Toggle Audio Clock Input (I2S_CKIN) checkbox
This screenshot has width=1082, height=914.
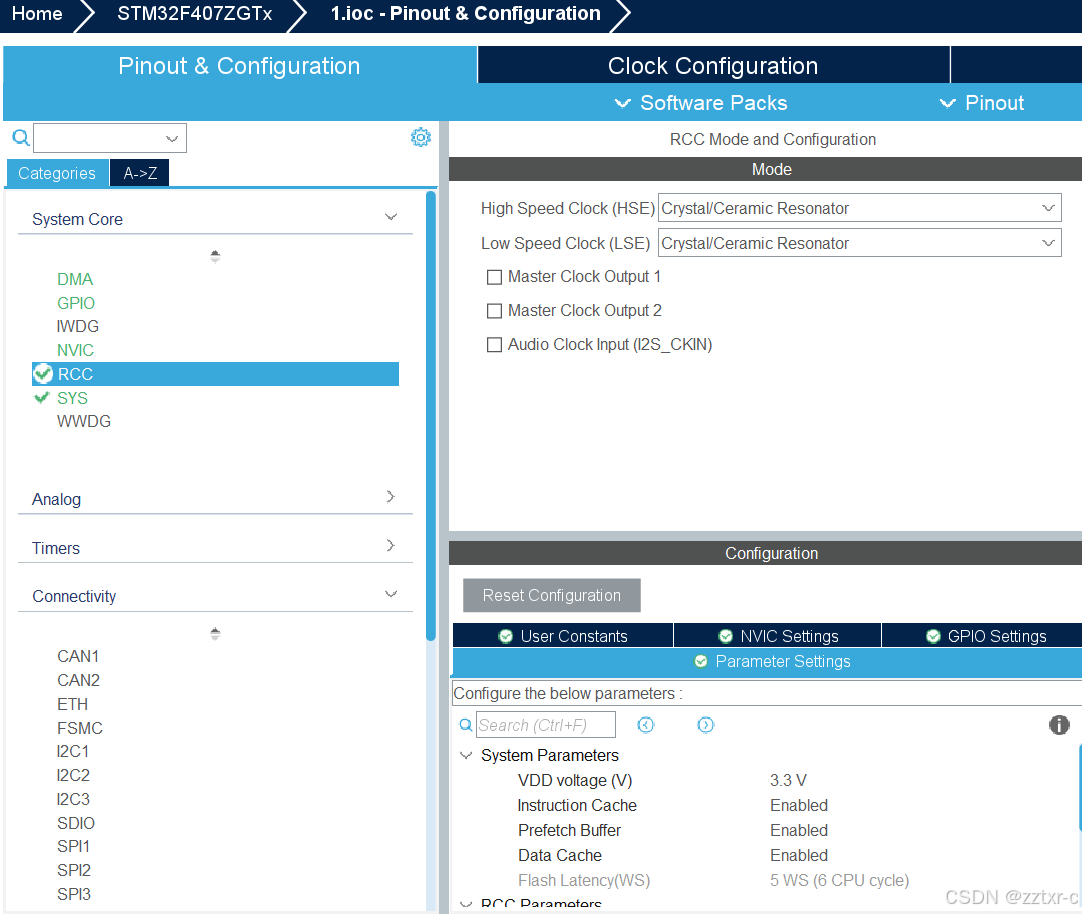[x=494, y=344]
